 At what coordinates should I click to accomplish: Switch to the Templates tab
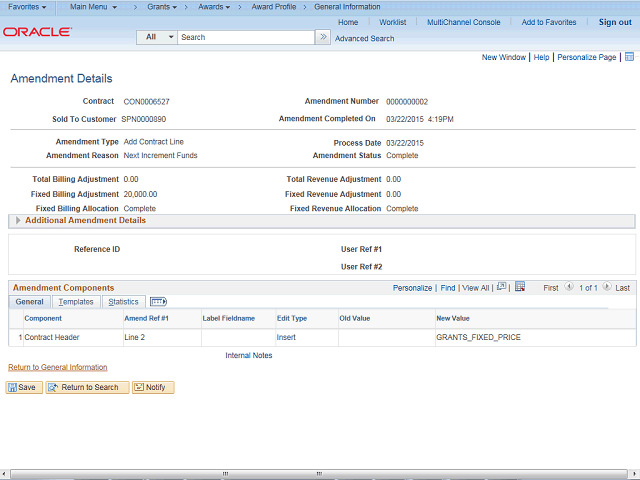pyautogui.click(x=75, y=301)
